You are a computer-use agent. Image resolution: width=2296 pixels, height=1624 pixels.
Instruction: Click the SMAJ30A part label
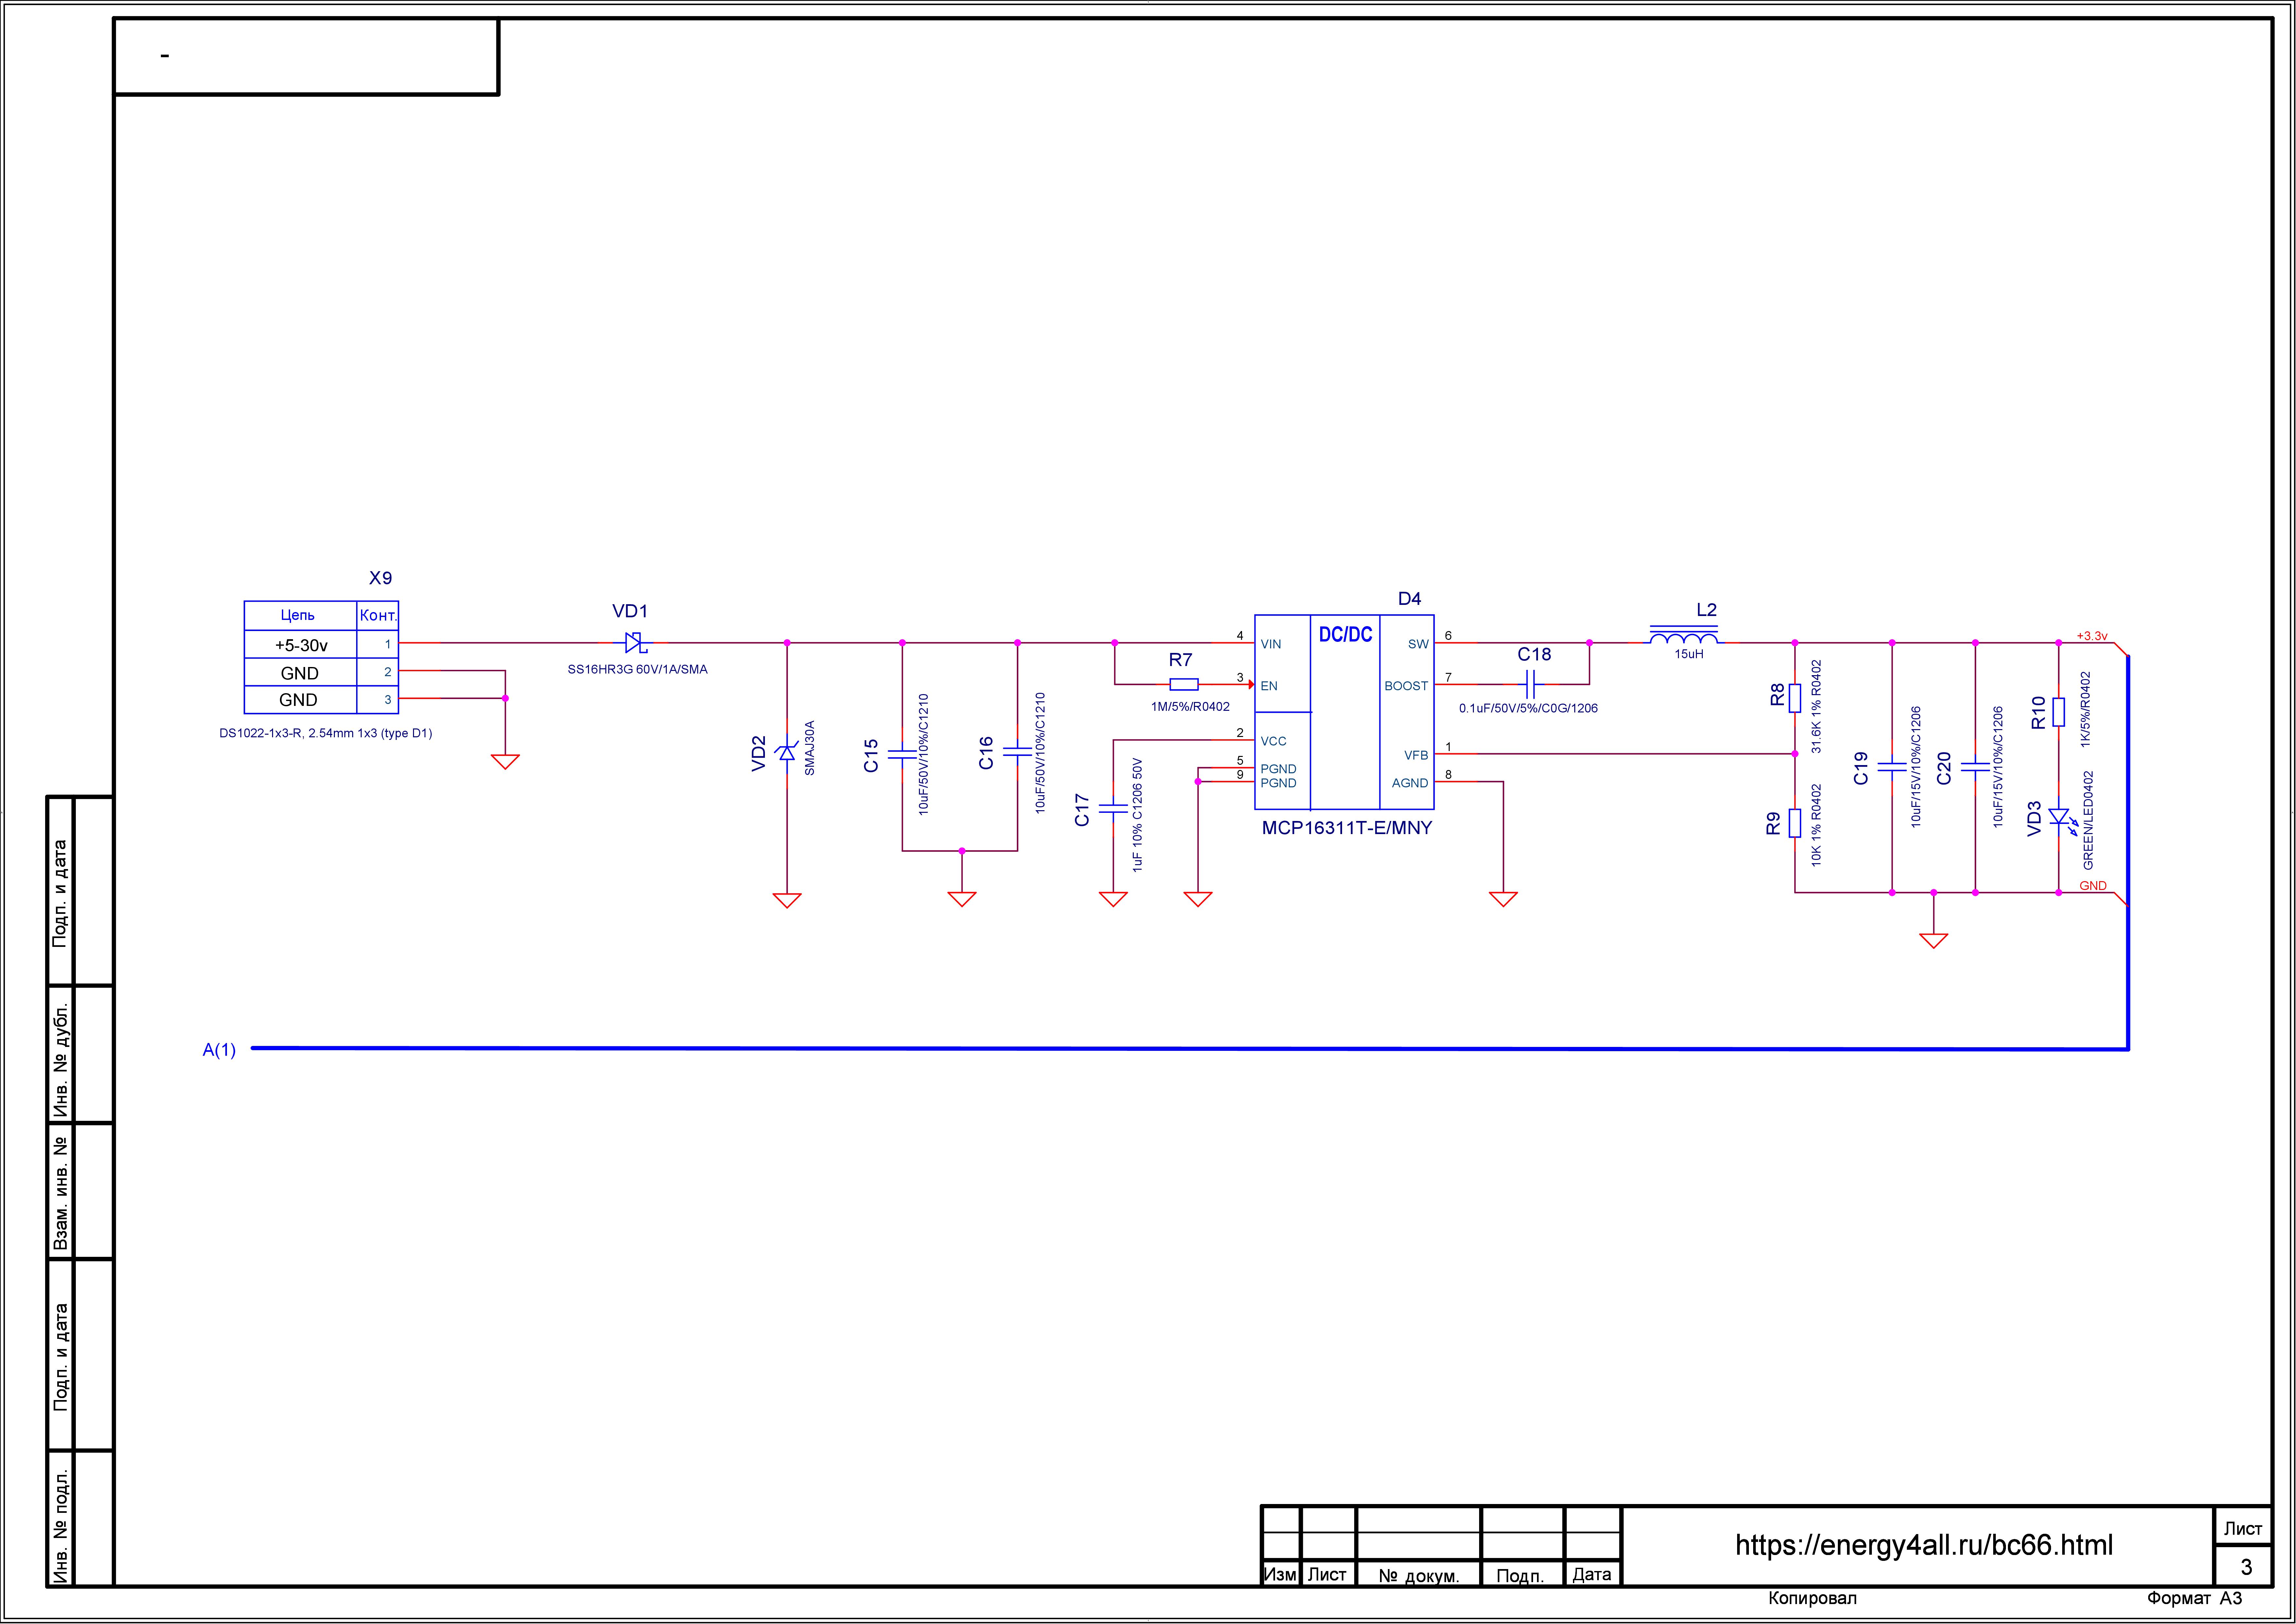[x=810, y=748]
